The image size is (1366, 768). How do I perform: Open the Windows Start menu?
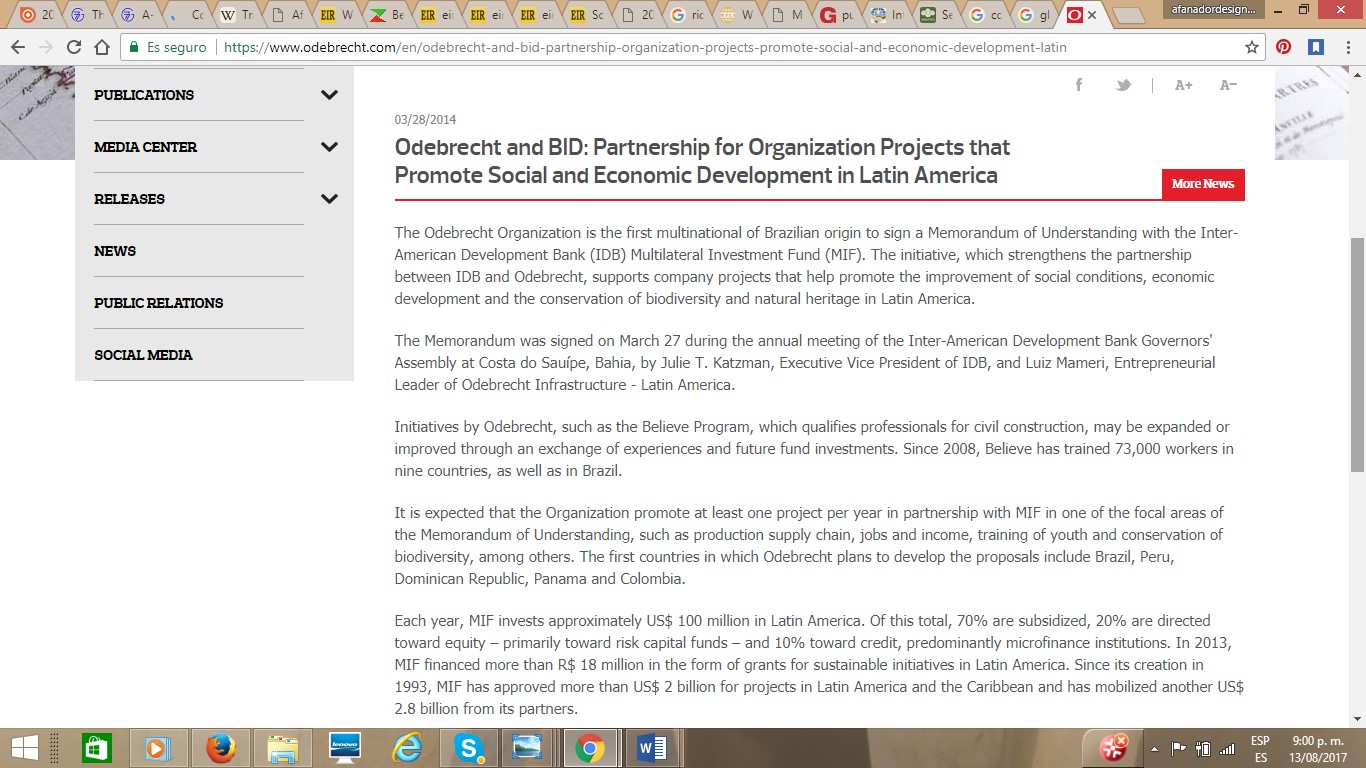(24, 748)
